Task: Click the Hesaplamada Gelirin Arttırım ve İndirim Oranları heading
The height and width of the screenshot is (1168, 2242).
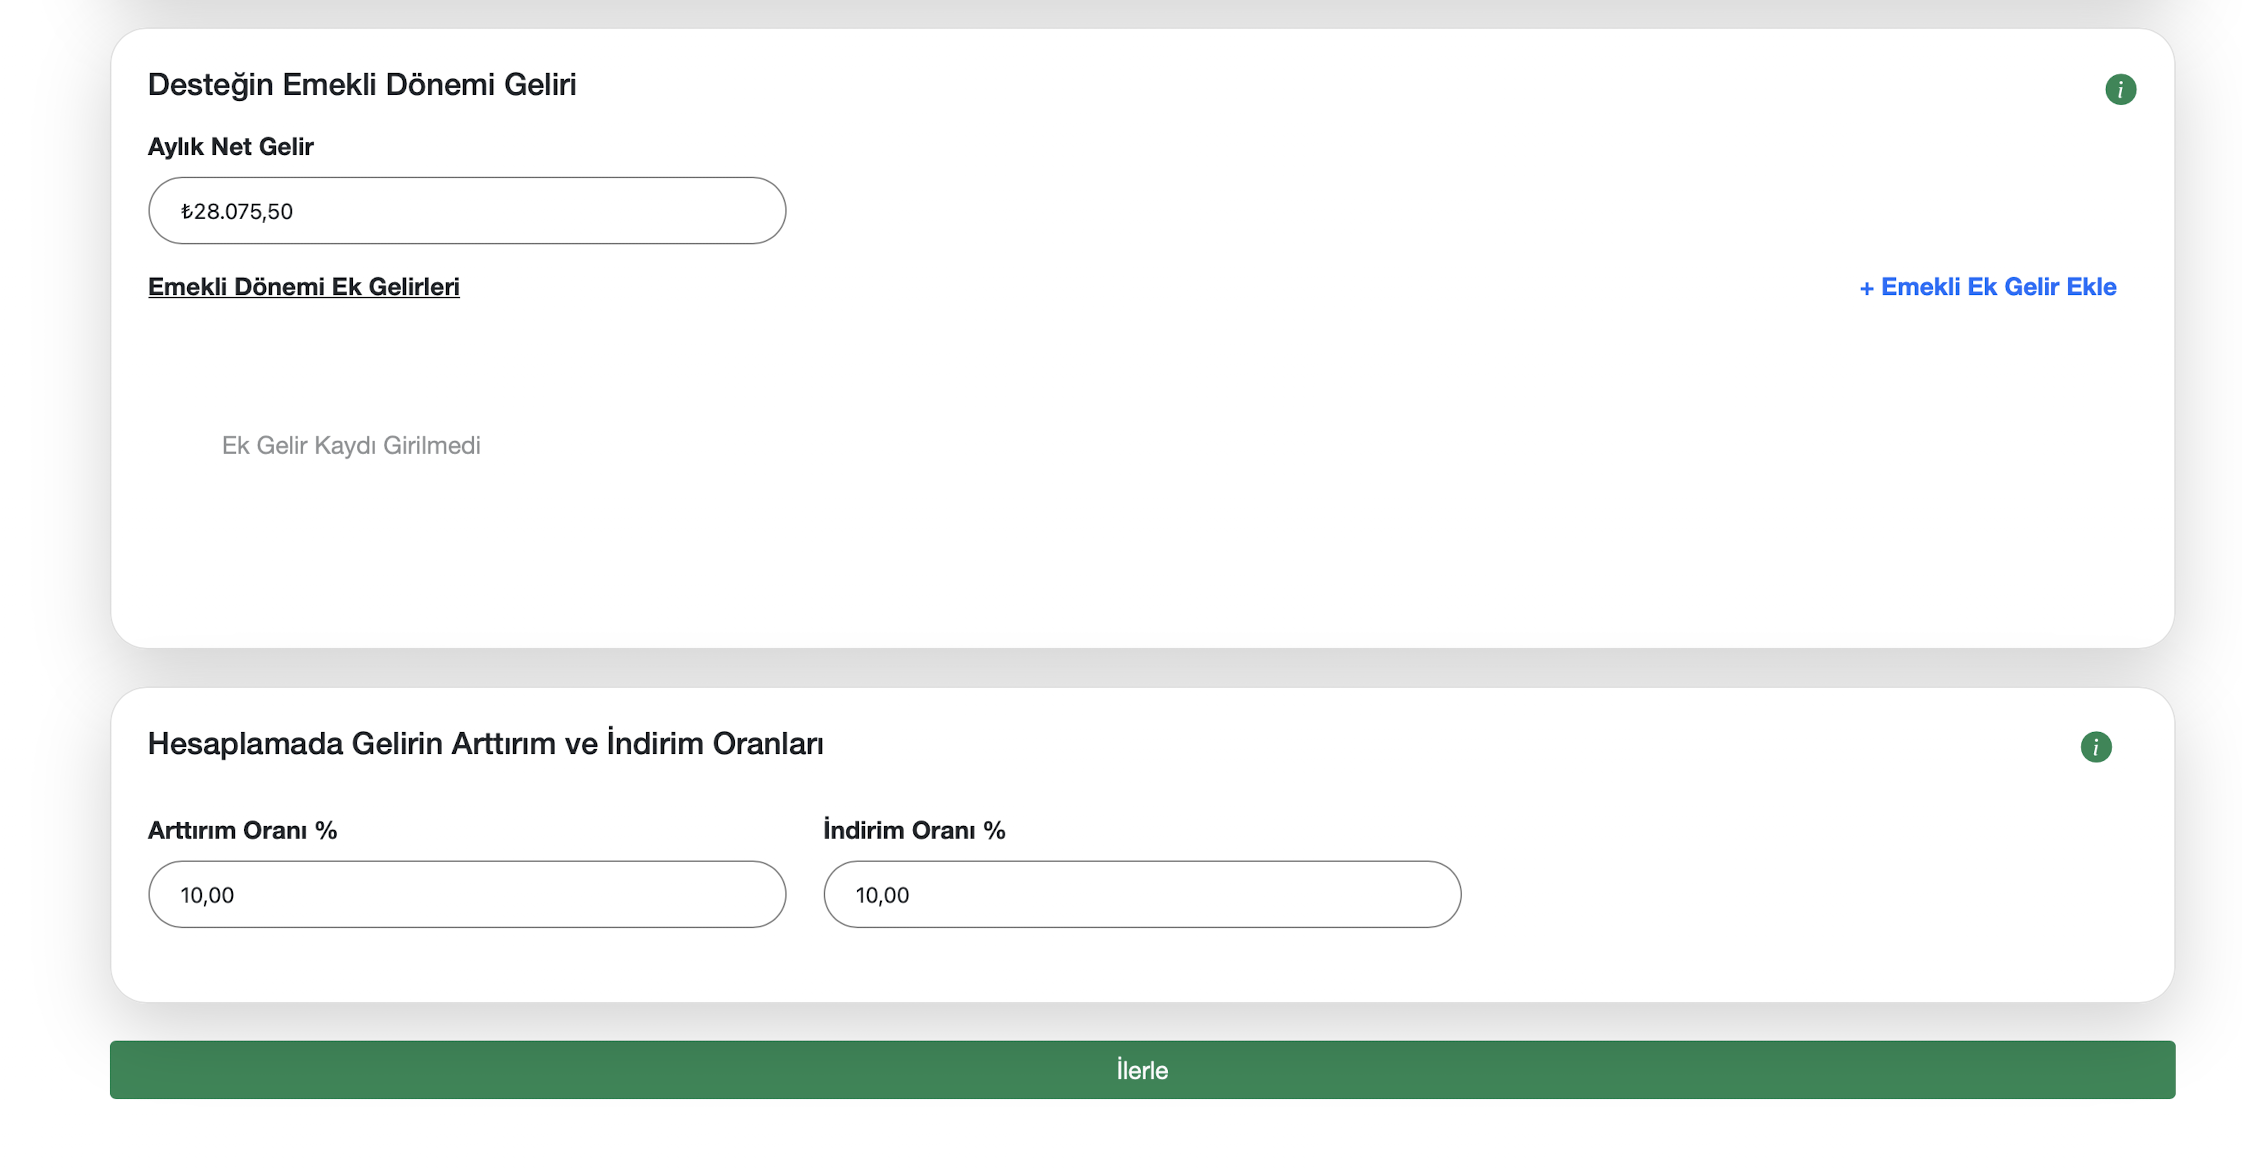Action: tap(485, 744)
